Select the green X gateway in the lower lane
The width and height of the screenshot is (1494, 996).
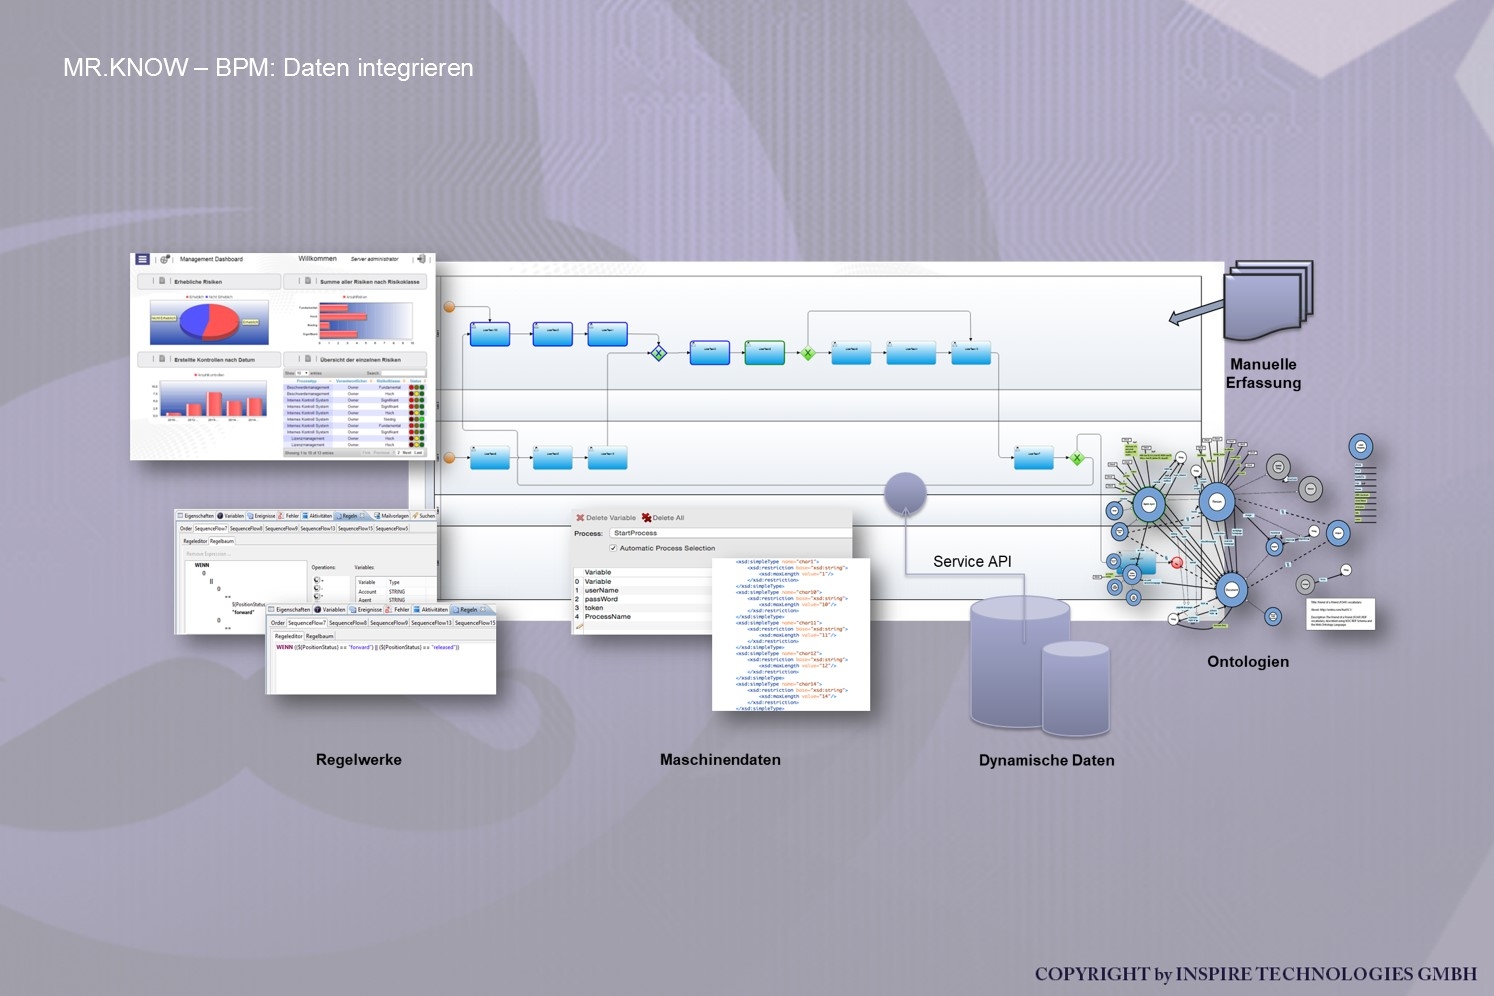pos(1077,459)
